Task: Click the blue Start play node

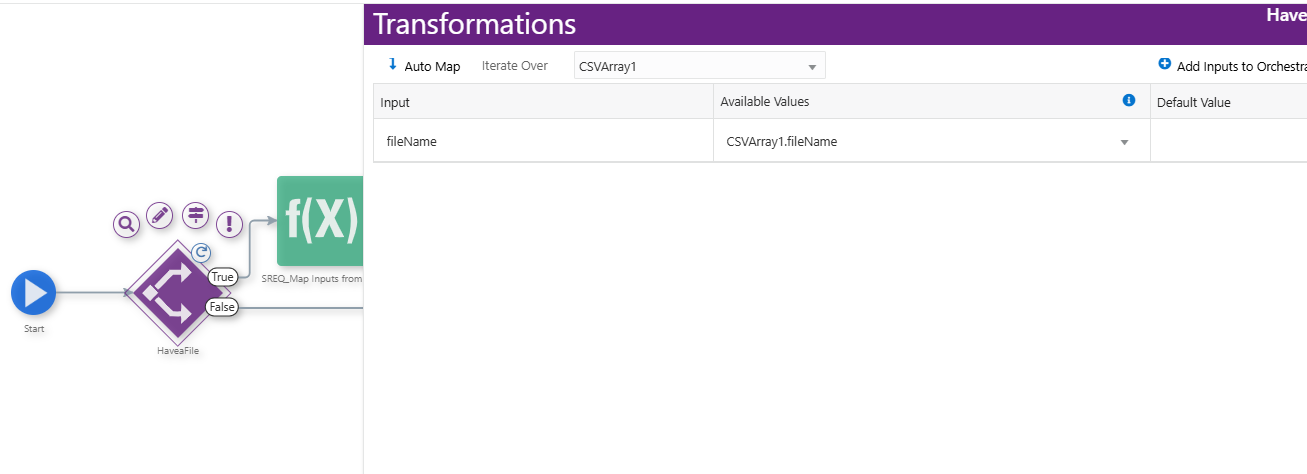Action: (x=33, y=293)
